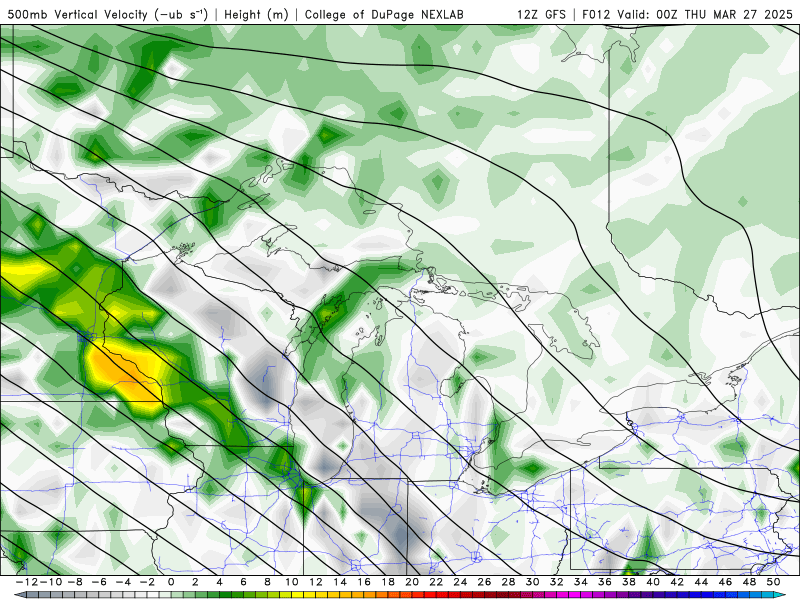Image resolution: width=800 pixels, height=600 pixels.
Task: Click the "36" color scale label
Action: click(x=605, y=582)
